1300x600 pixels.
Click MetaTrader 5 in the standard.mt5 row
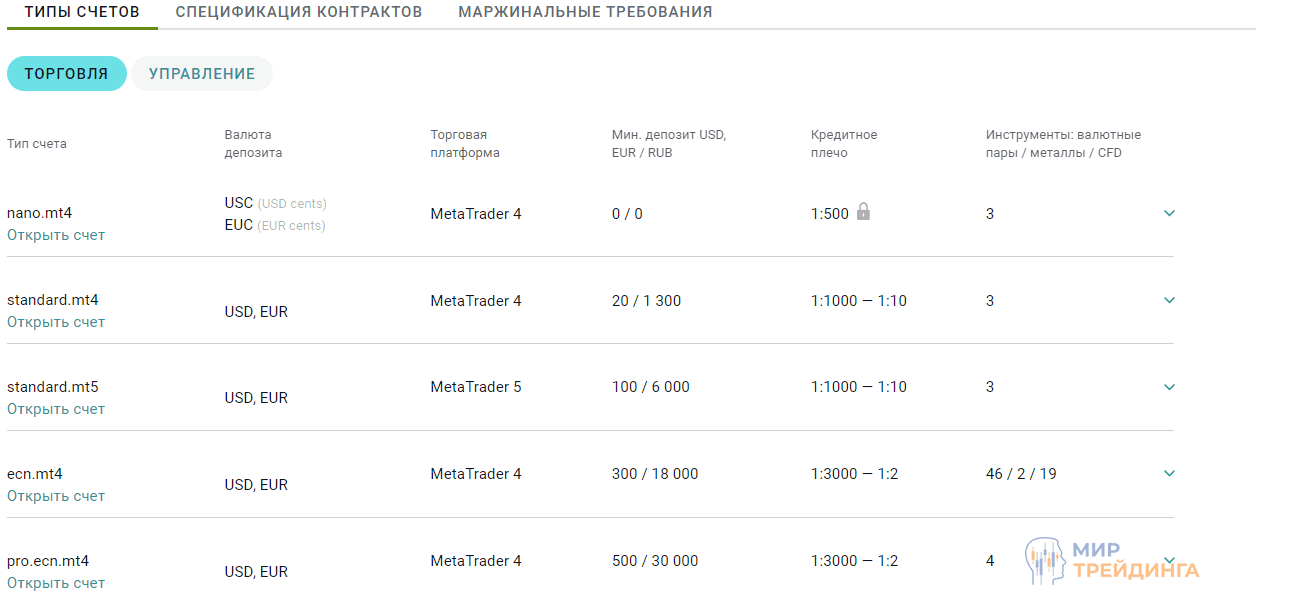[475, 387]
